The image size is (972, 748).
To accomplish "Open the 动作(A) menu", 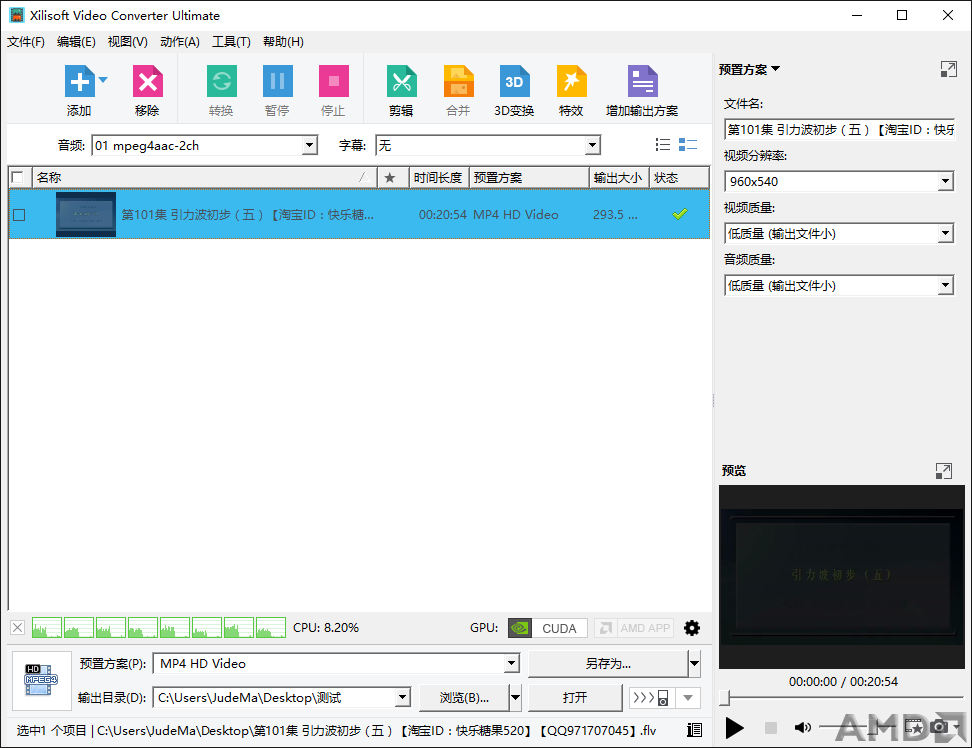I will (x=180, y=42).
